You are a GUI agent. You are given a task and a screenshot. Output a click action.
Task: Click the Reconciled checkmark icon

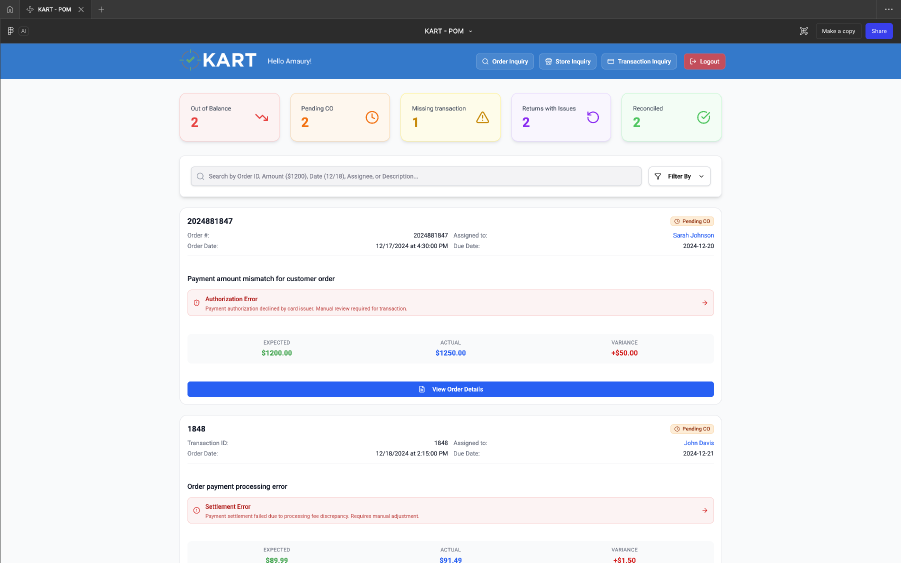click(703, 117)
